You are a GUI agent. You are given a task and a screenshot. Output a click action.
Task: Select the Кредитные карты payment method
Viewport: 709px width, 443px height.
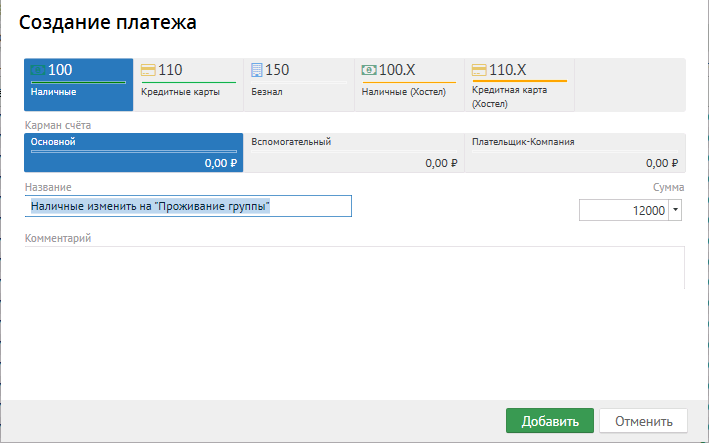click(189, 85)
